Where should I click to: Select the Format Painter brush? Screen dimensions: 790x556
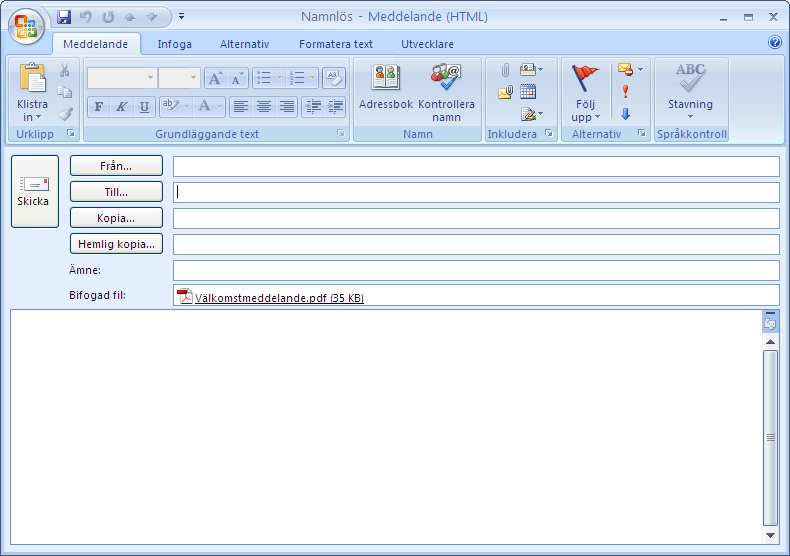point(64,114)
